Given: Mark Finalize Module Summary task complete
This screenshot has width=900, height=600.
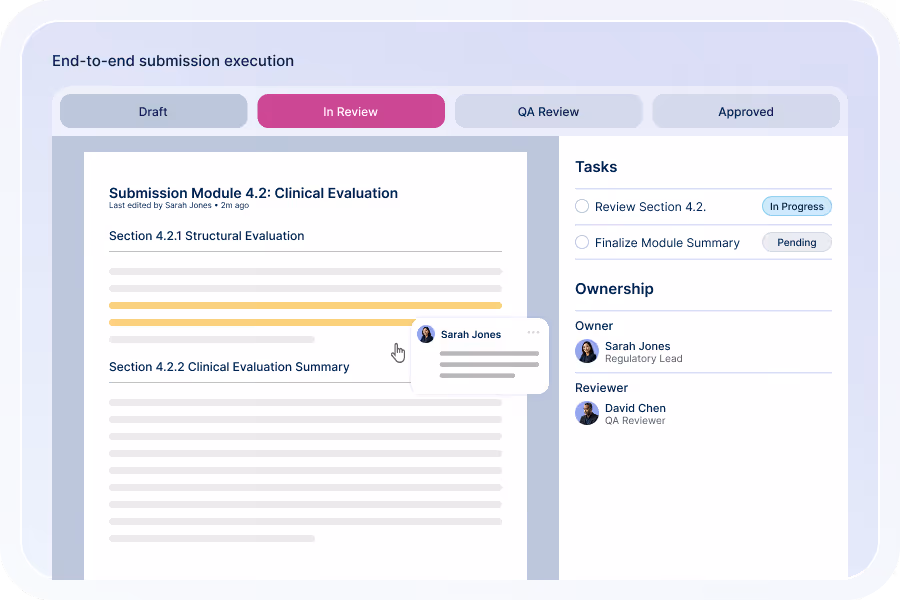Looking at the screenshot, I should (x=582, y=242).
